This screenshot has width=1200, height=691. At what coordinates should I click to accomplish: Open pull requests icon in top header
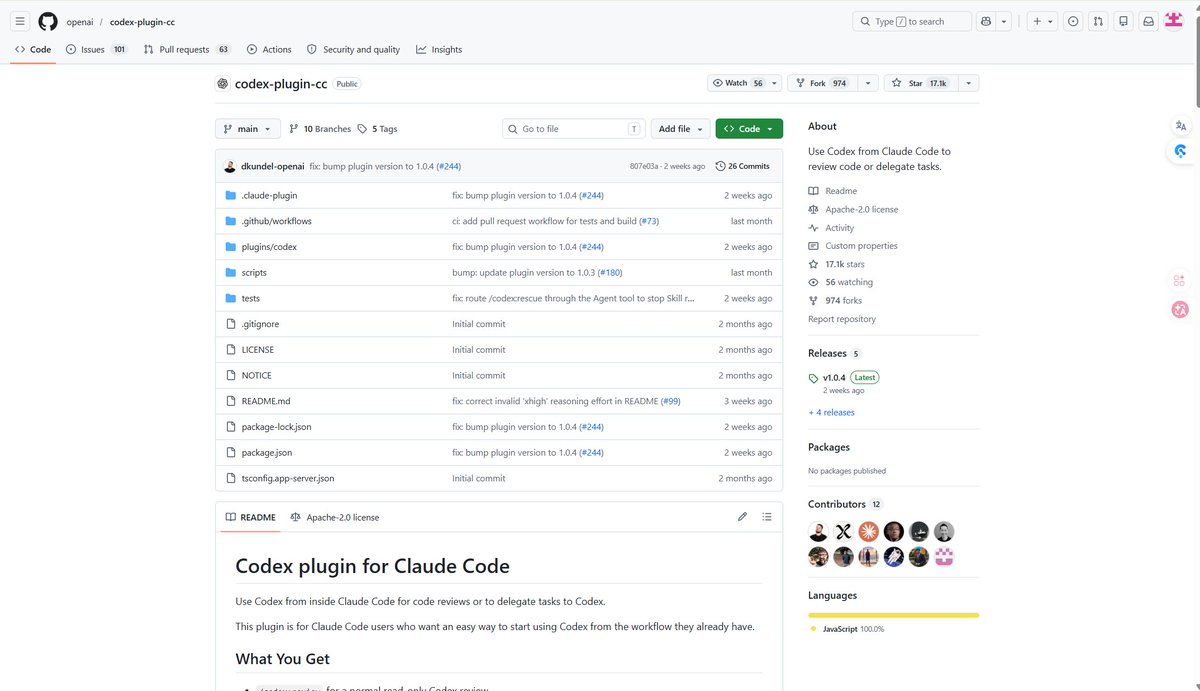point(1098,21)
